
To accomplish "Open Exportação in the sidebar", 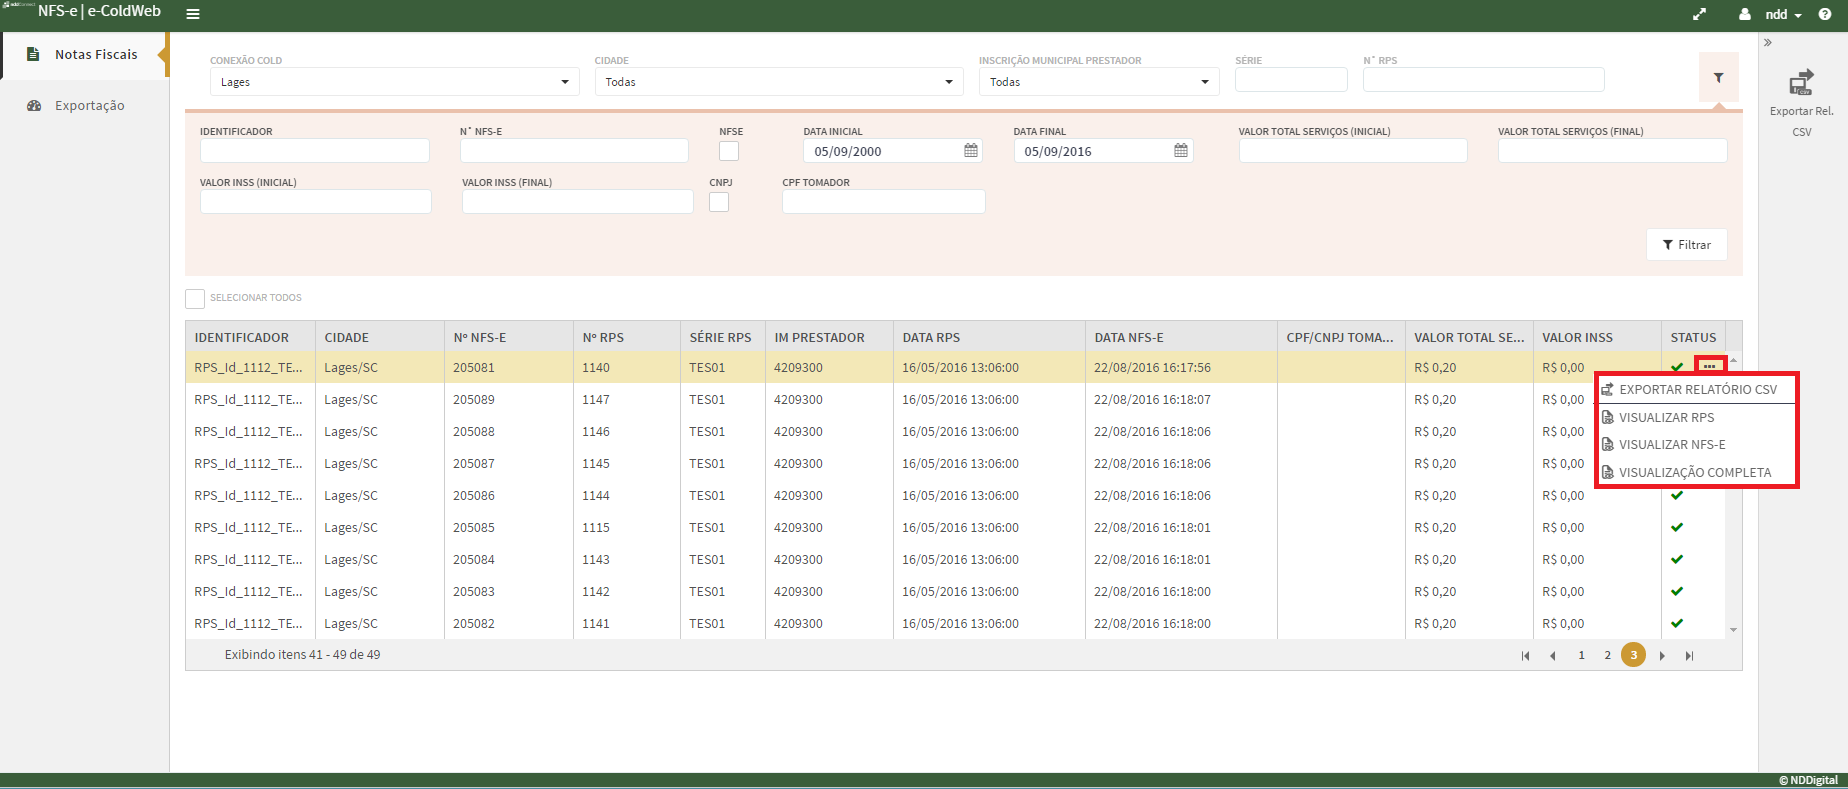I will click(89, 106).
